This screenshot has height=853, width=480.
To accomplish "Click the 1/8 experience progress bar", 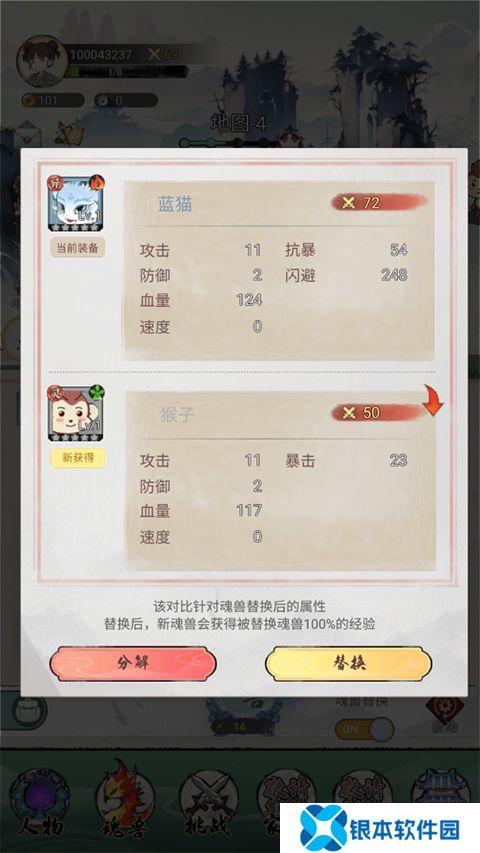I will (127, 72).
